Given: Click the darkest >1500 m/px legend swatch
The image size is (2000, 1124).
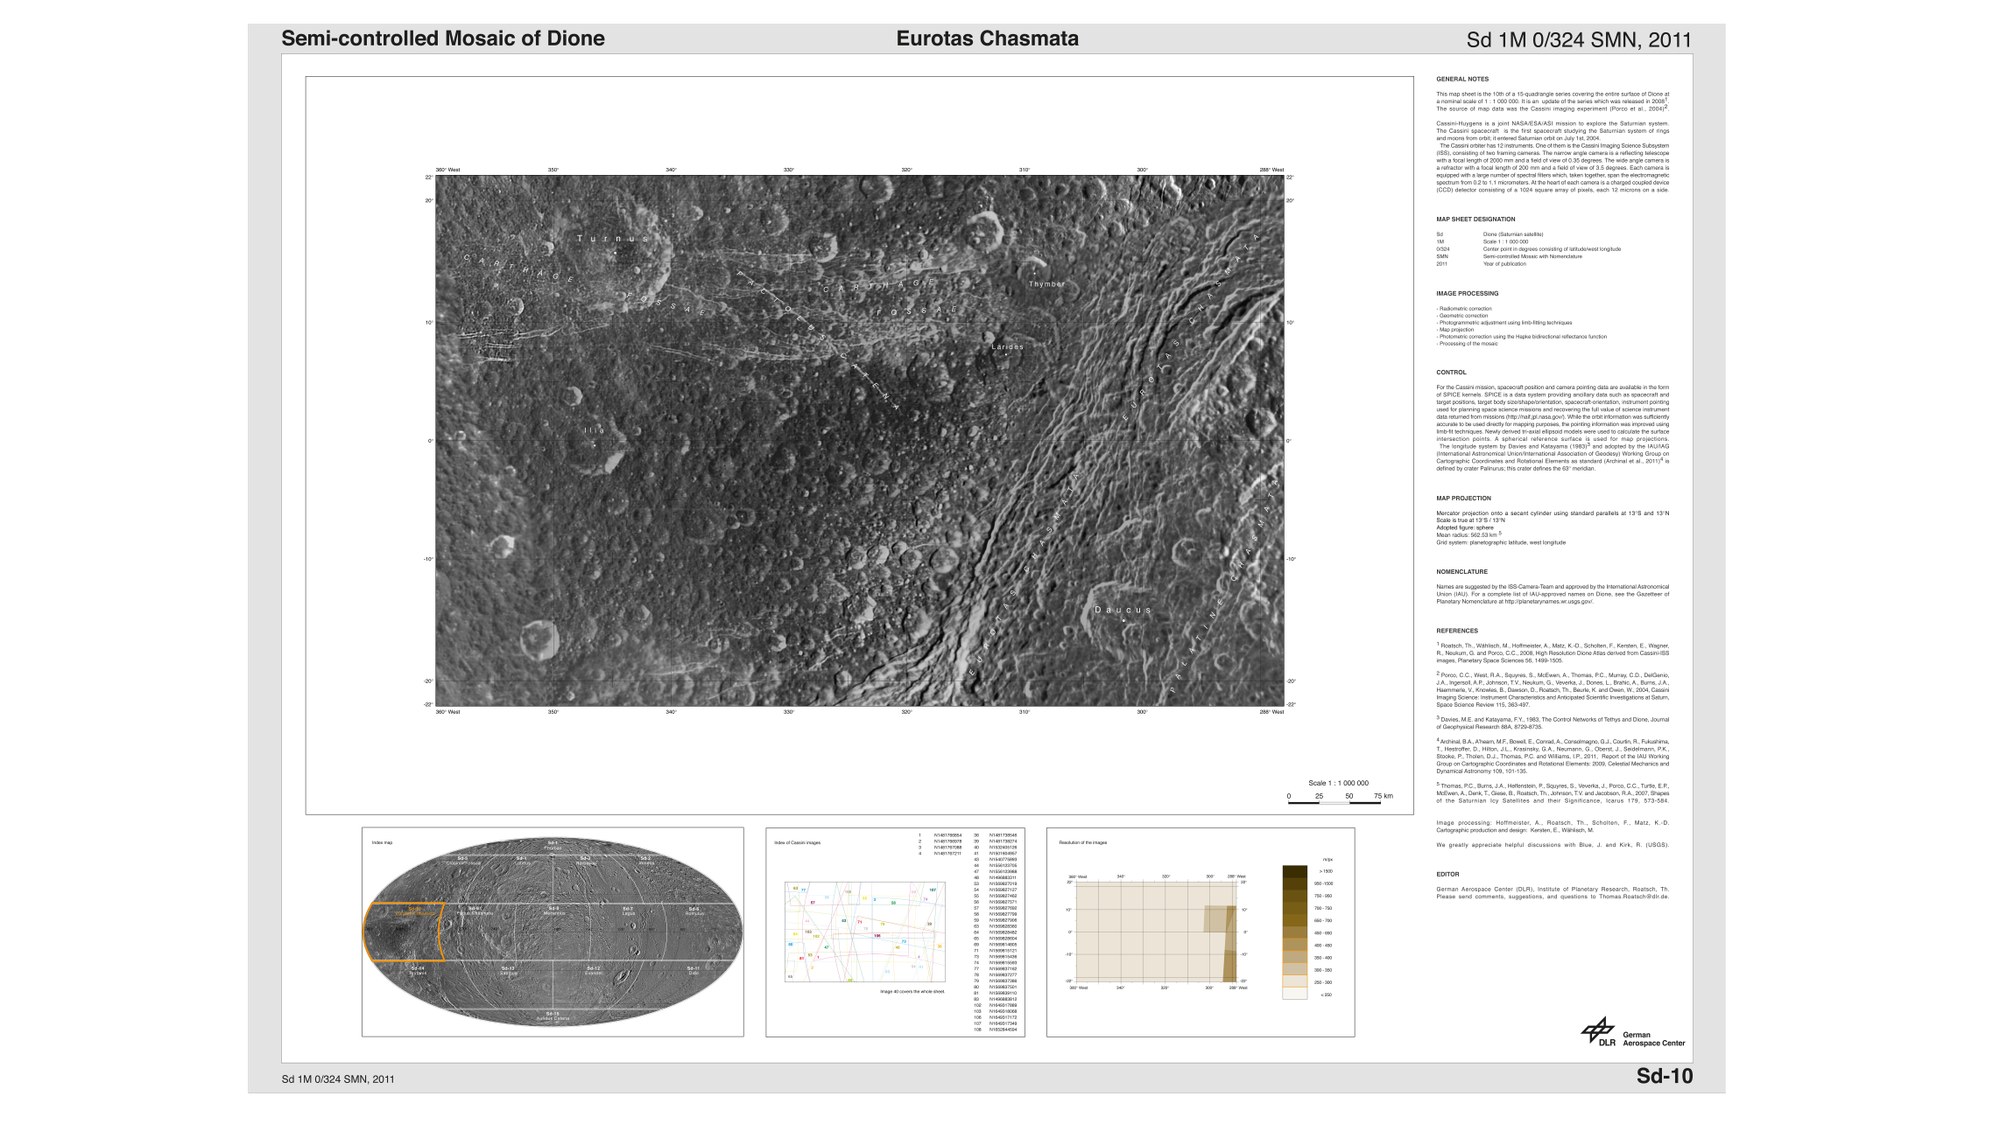Looking at the screenshot, I should [1294, 872].
